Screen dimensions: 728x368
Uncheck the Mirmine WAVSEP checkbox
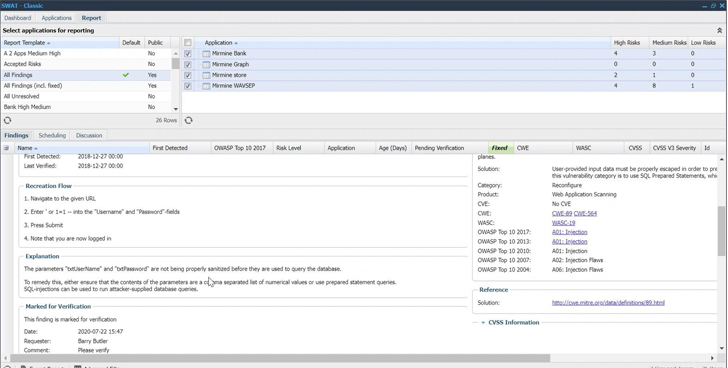[x=188, y=86]
